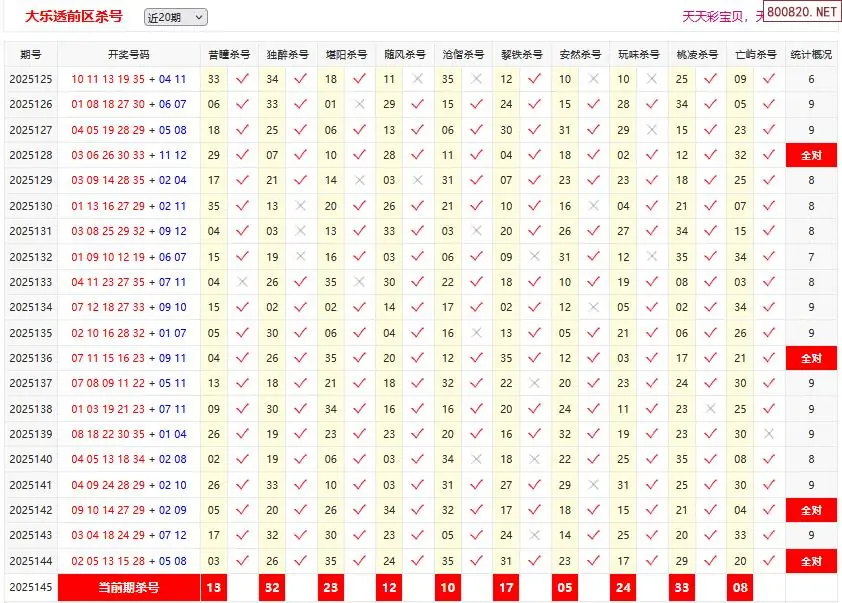Click statistics value 7 in row 2025132
The height and width of the screenshot is (603, 842).
coord(811,257)
